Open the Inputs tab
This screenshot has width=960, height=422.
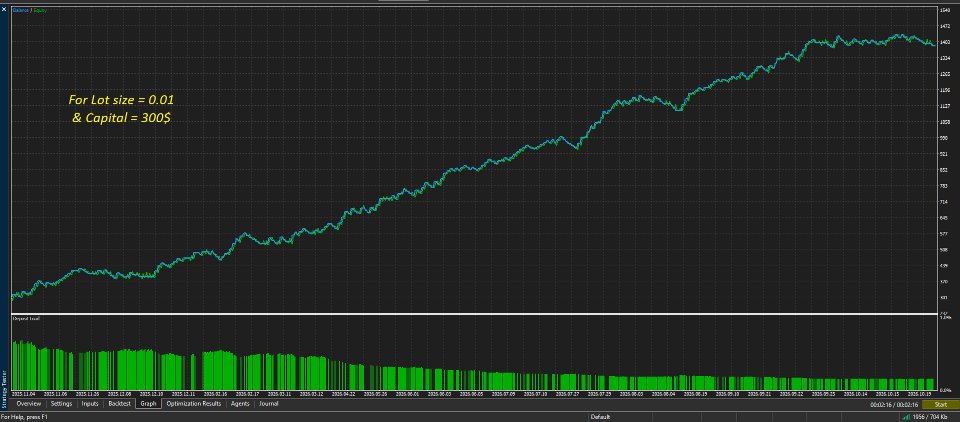[x=90, y=404]
